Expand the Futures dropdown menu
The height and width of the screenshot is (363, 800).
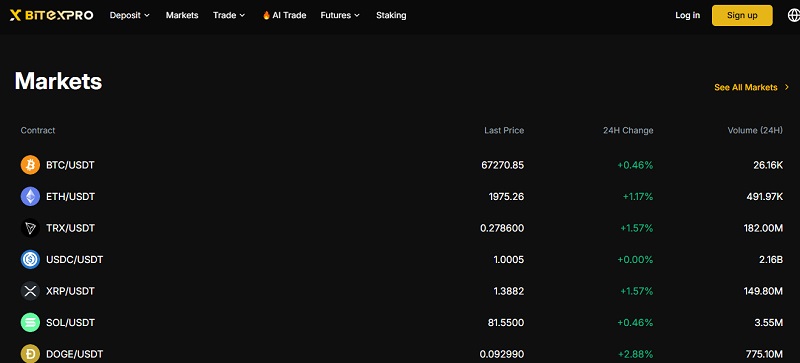[x=340, y=15]
